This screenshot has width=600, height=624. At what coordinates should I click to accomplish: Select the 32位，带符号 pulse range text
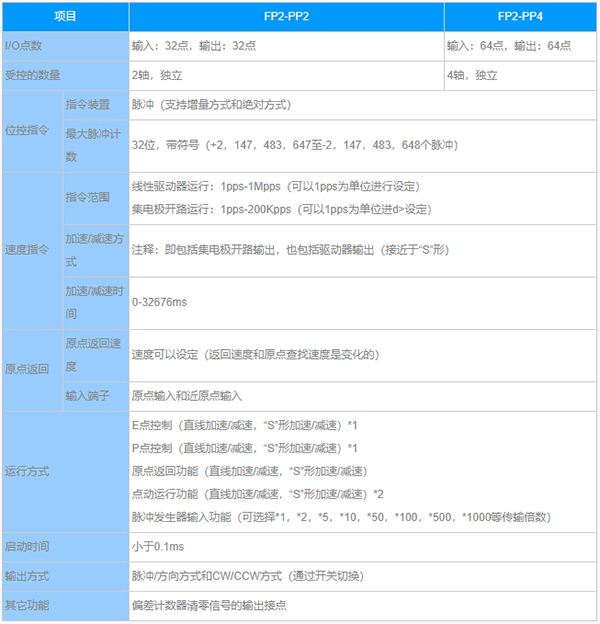(x=295, y=146)
